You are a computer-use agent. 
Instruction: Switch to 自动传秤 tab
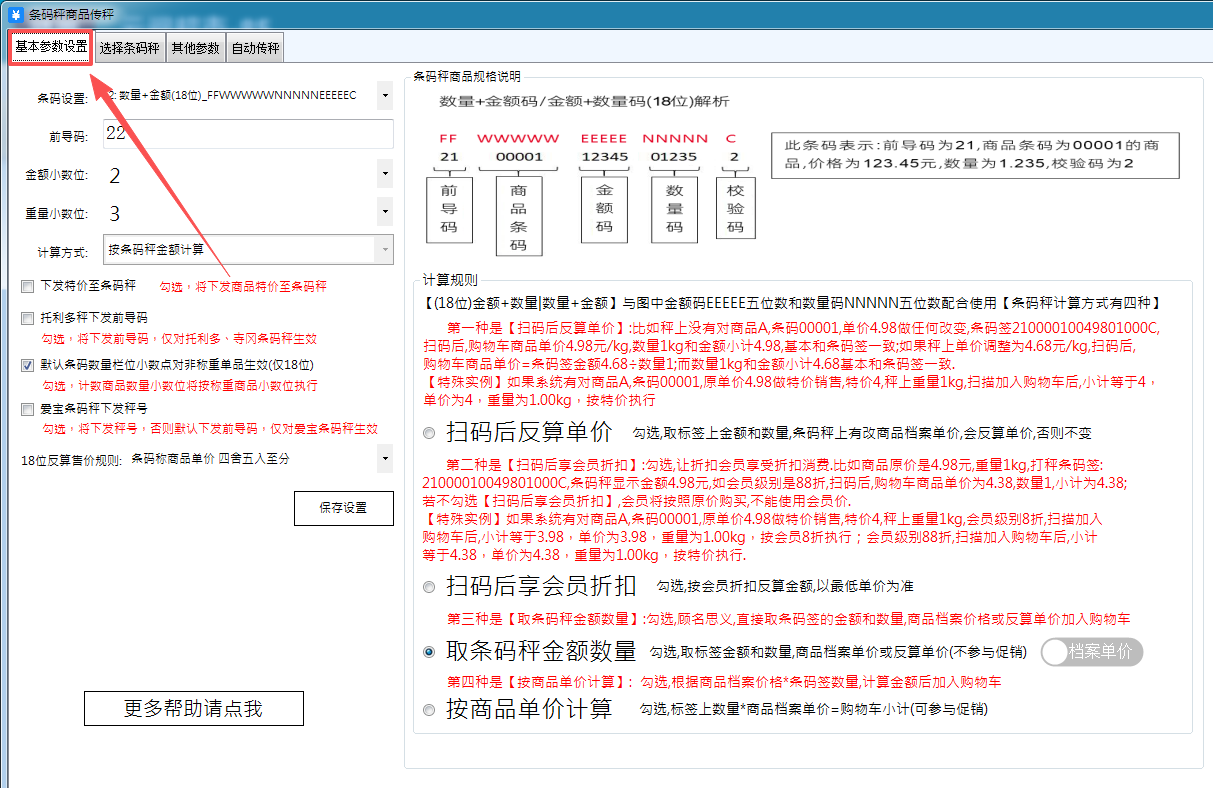(256, 47)
